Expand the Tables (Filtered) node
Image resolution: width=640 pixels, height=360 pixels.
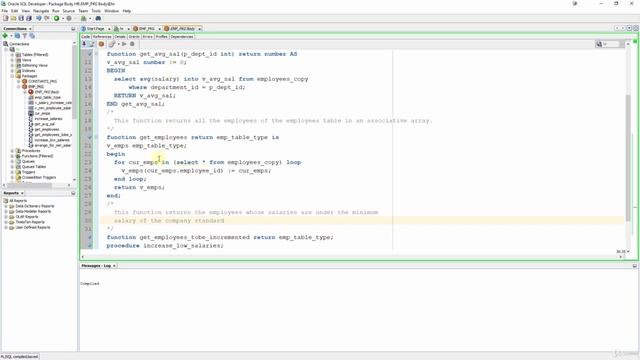[x=12, y=55]
